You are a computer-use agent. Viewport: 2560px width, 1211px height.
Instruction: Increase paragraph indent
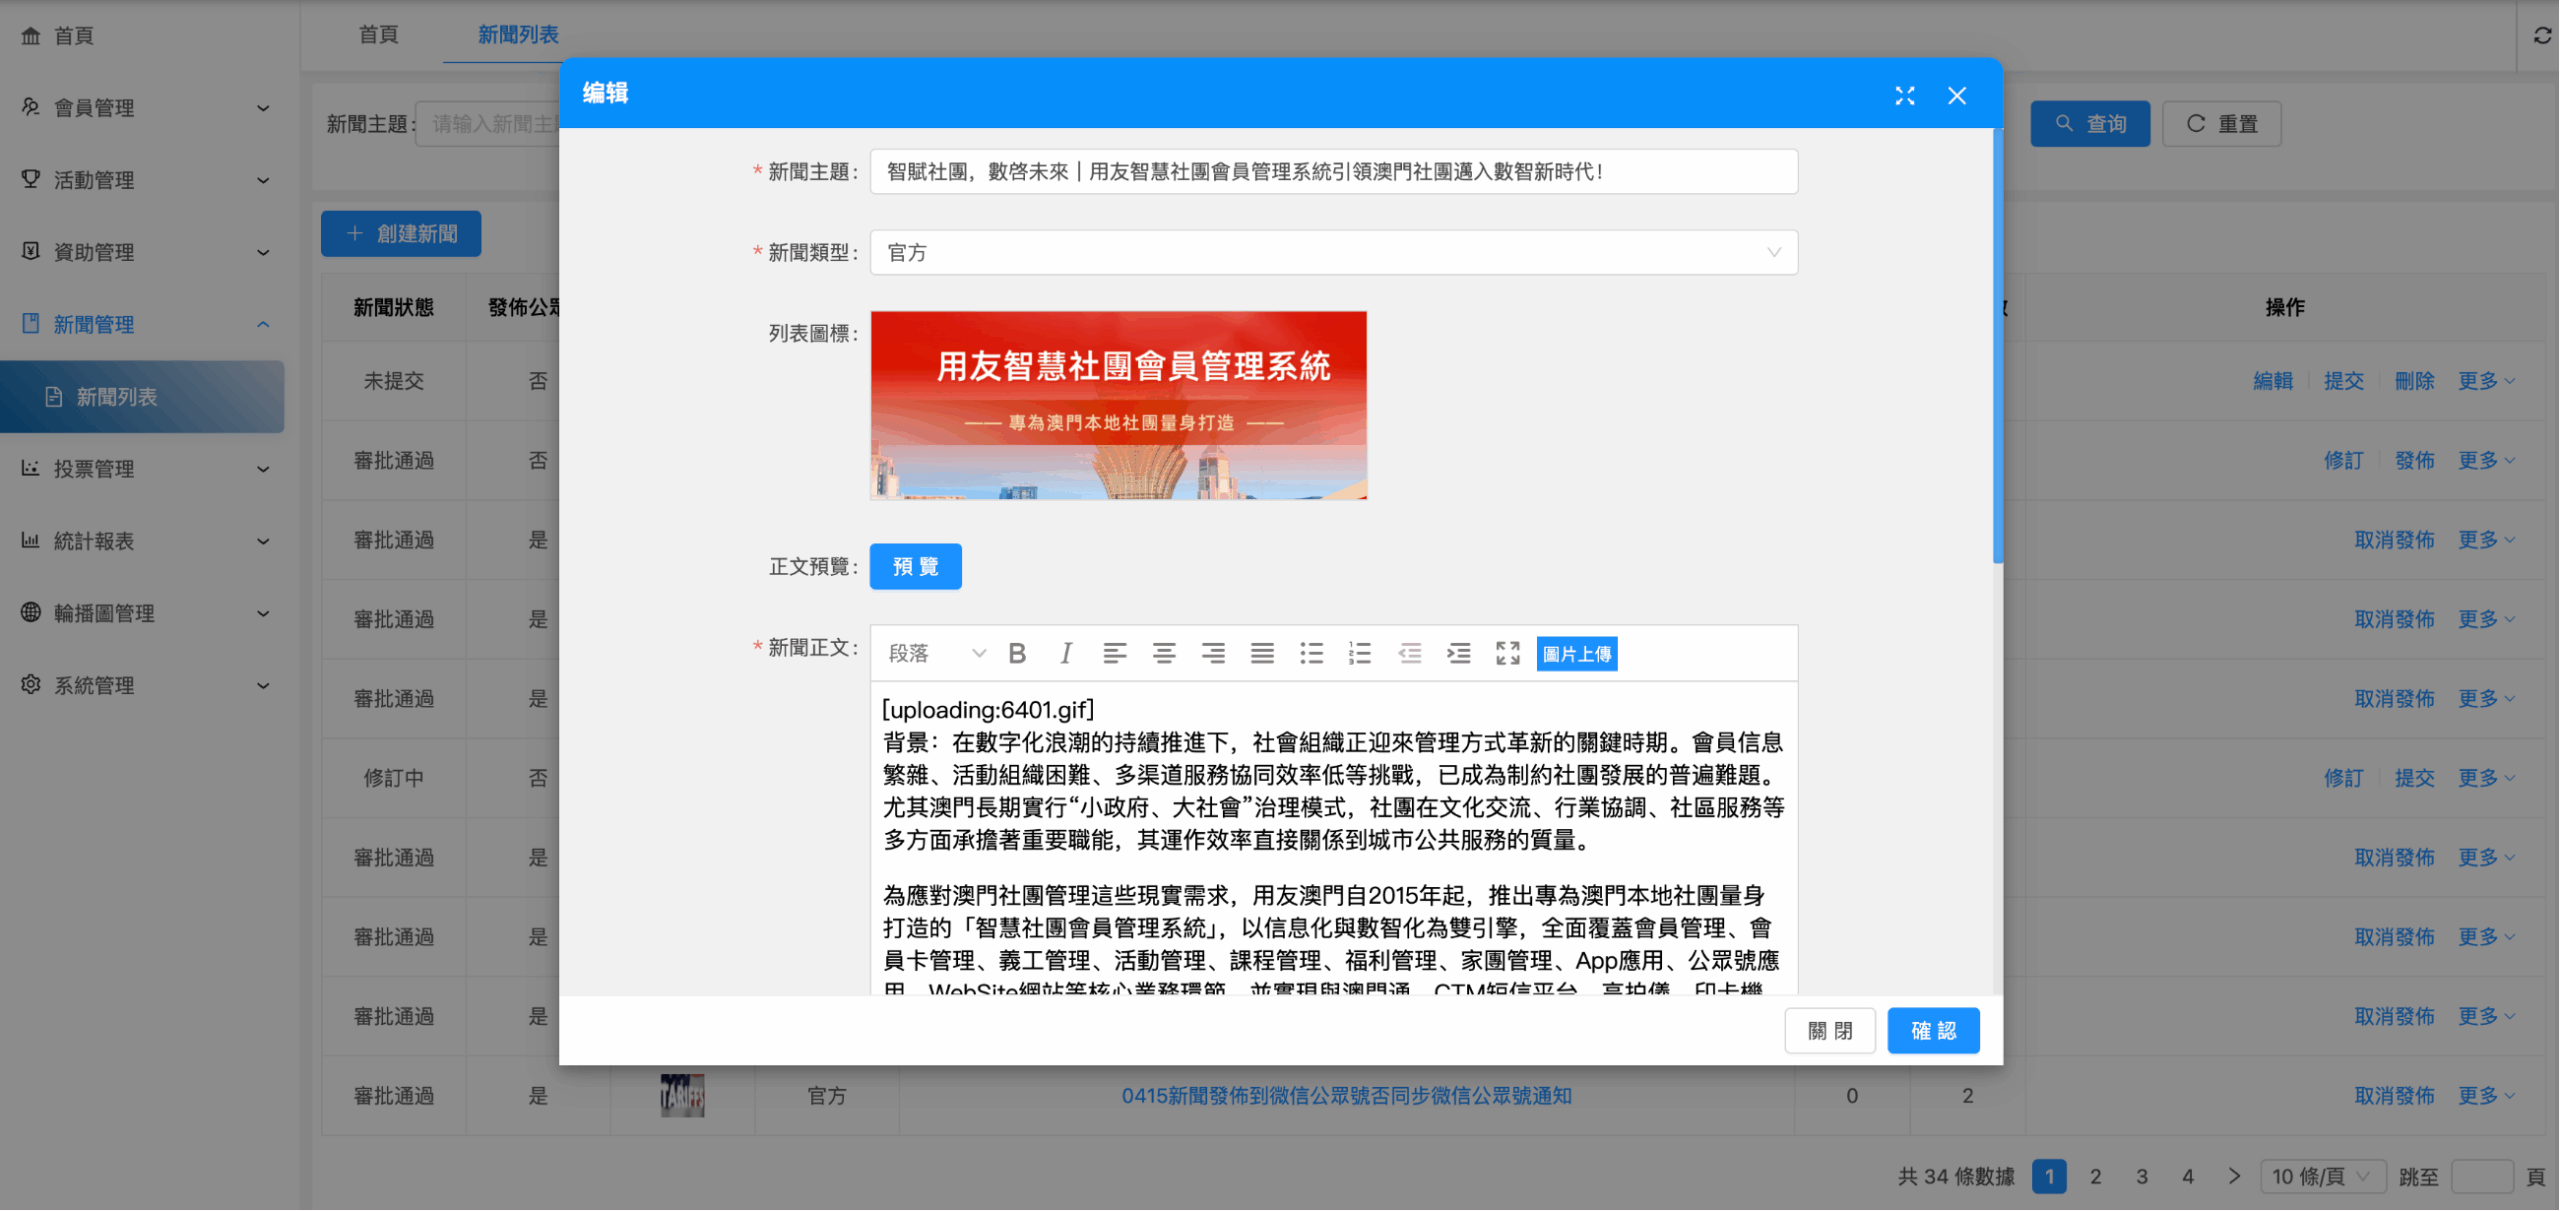point(1458,654)
